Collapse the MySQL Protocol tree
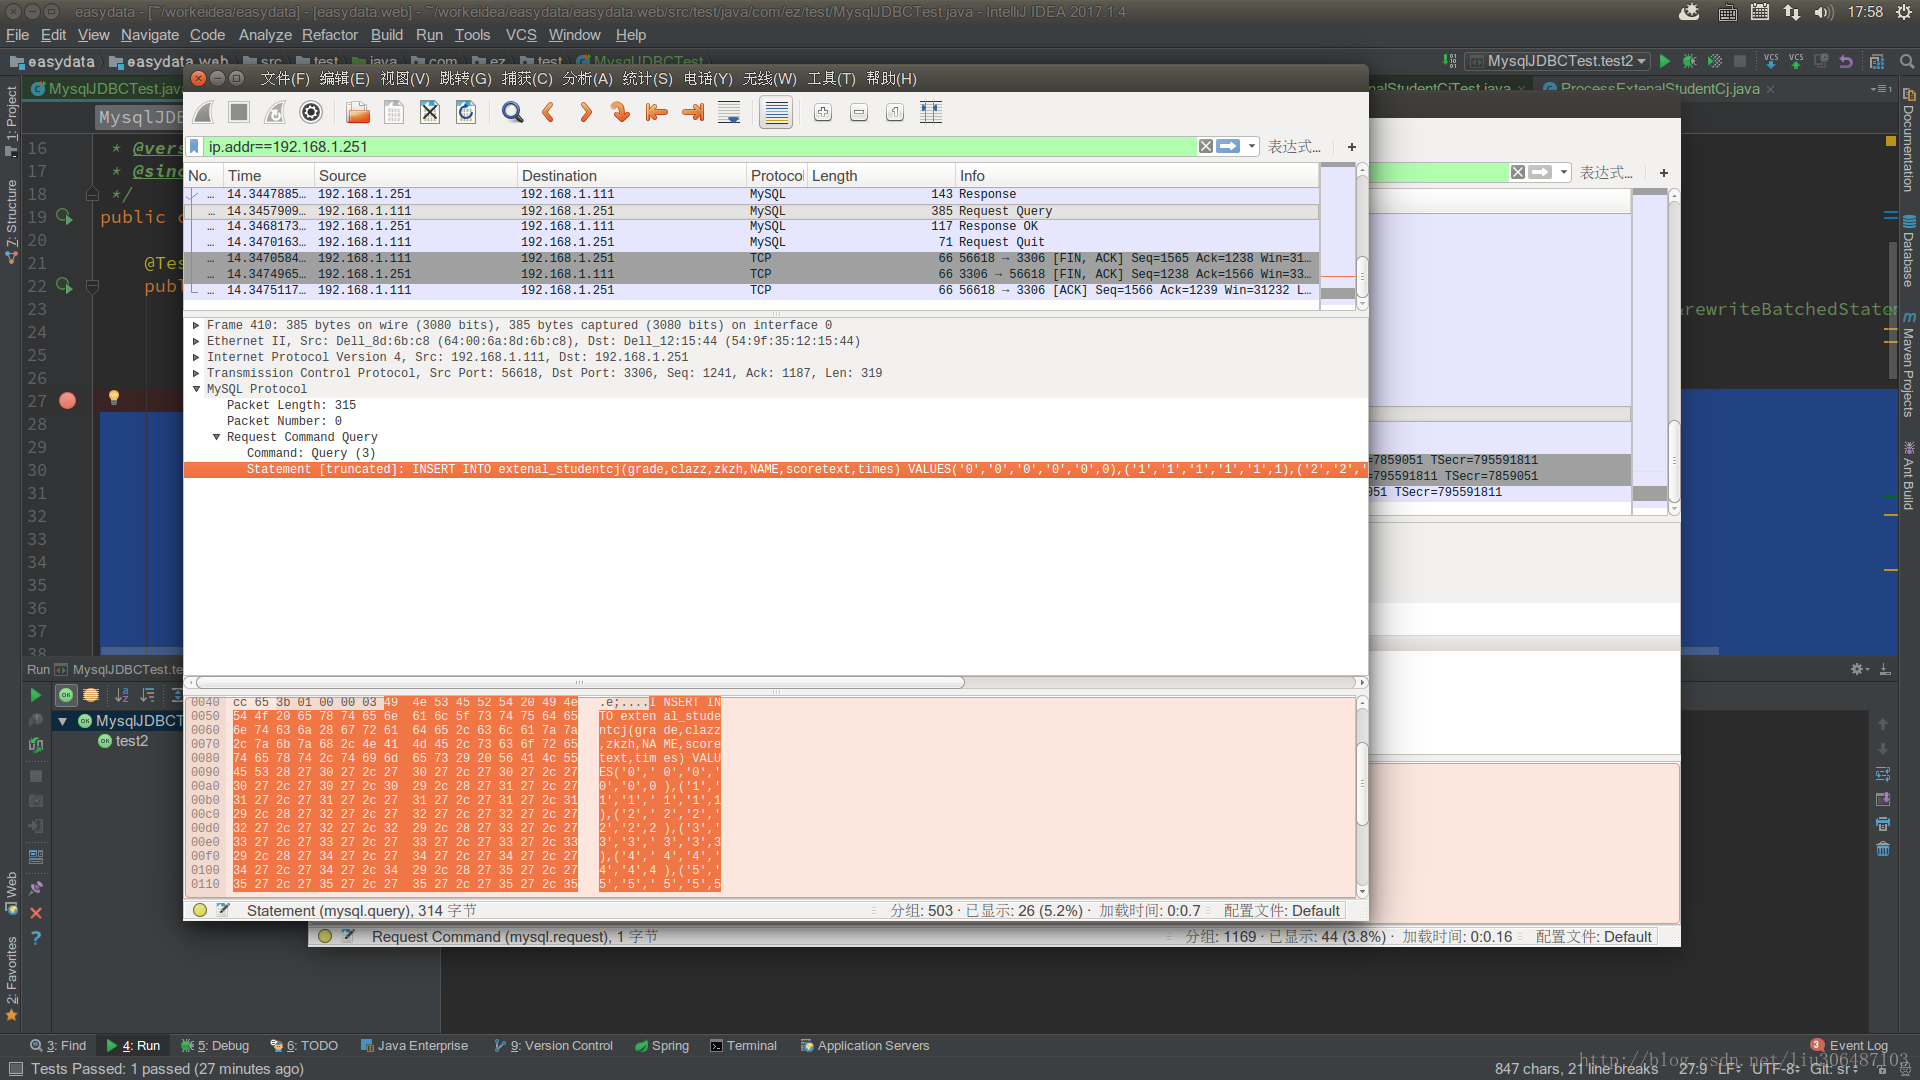The height and width of the screenshot is (1080, 1920). tap(196, 389)
